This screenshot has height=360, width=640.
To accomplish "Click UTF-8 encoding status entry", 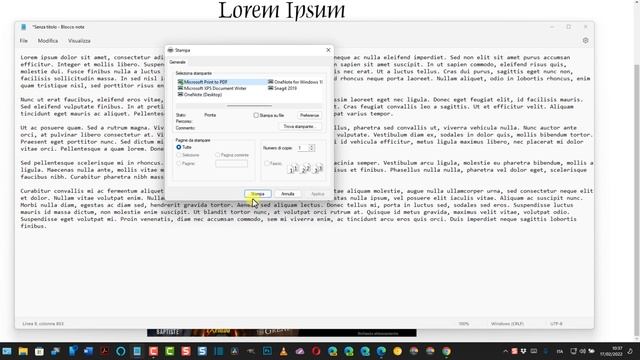I will [x=556, y=324].
